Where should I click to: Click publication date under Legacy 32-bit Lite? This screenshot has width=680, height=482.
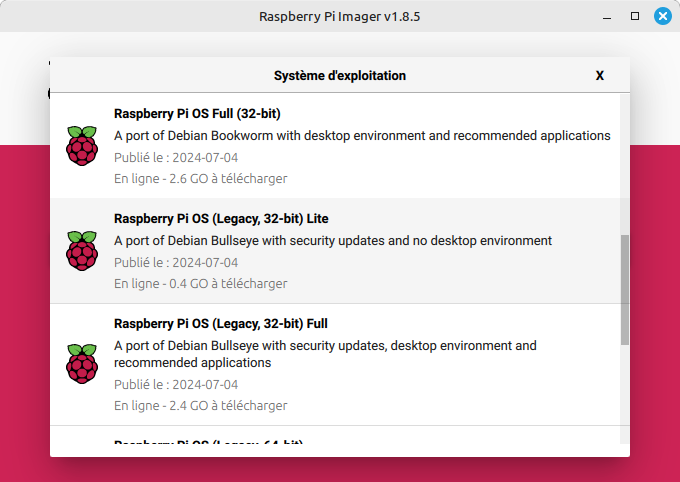[176, 262]
